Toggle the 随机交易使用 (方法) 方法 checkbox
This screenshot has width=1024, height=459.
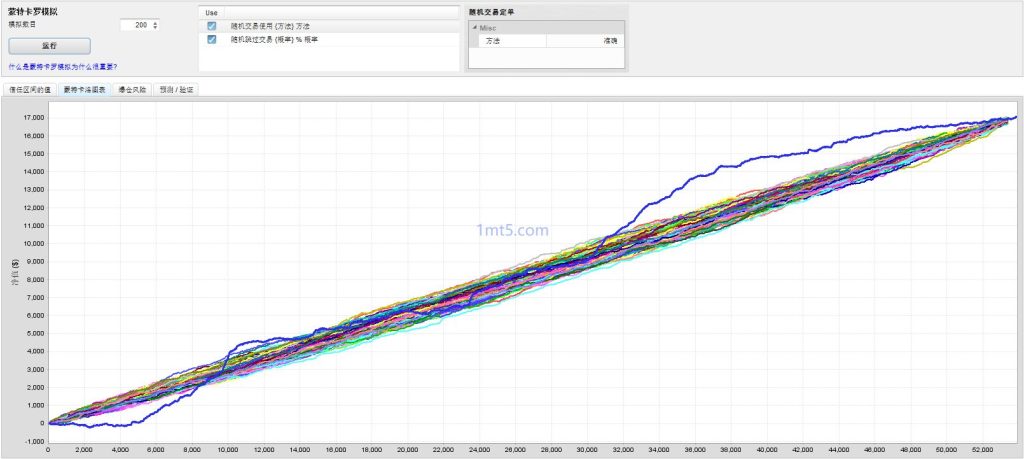[212, 26]
